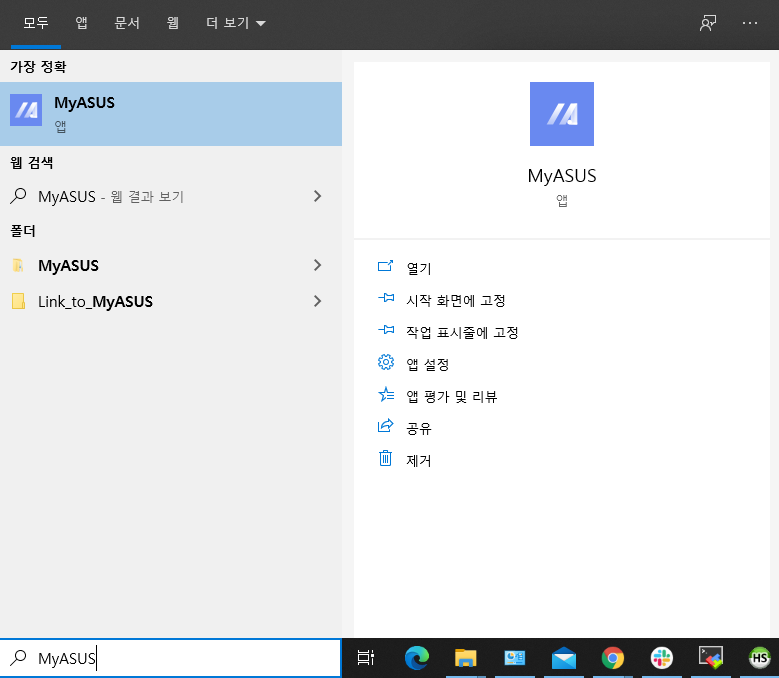779x678 pixels.
Task: Click 작업 표시줄에 고정
Action: [x=462, y=332]
